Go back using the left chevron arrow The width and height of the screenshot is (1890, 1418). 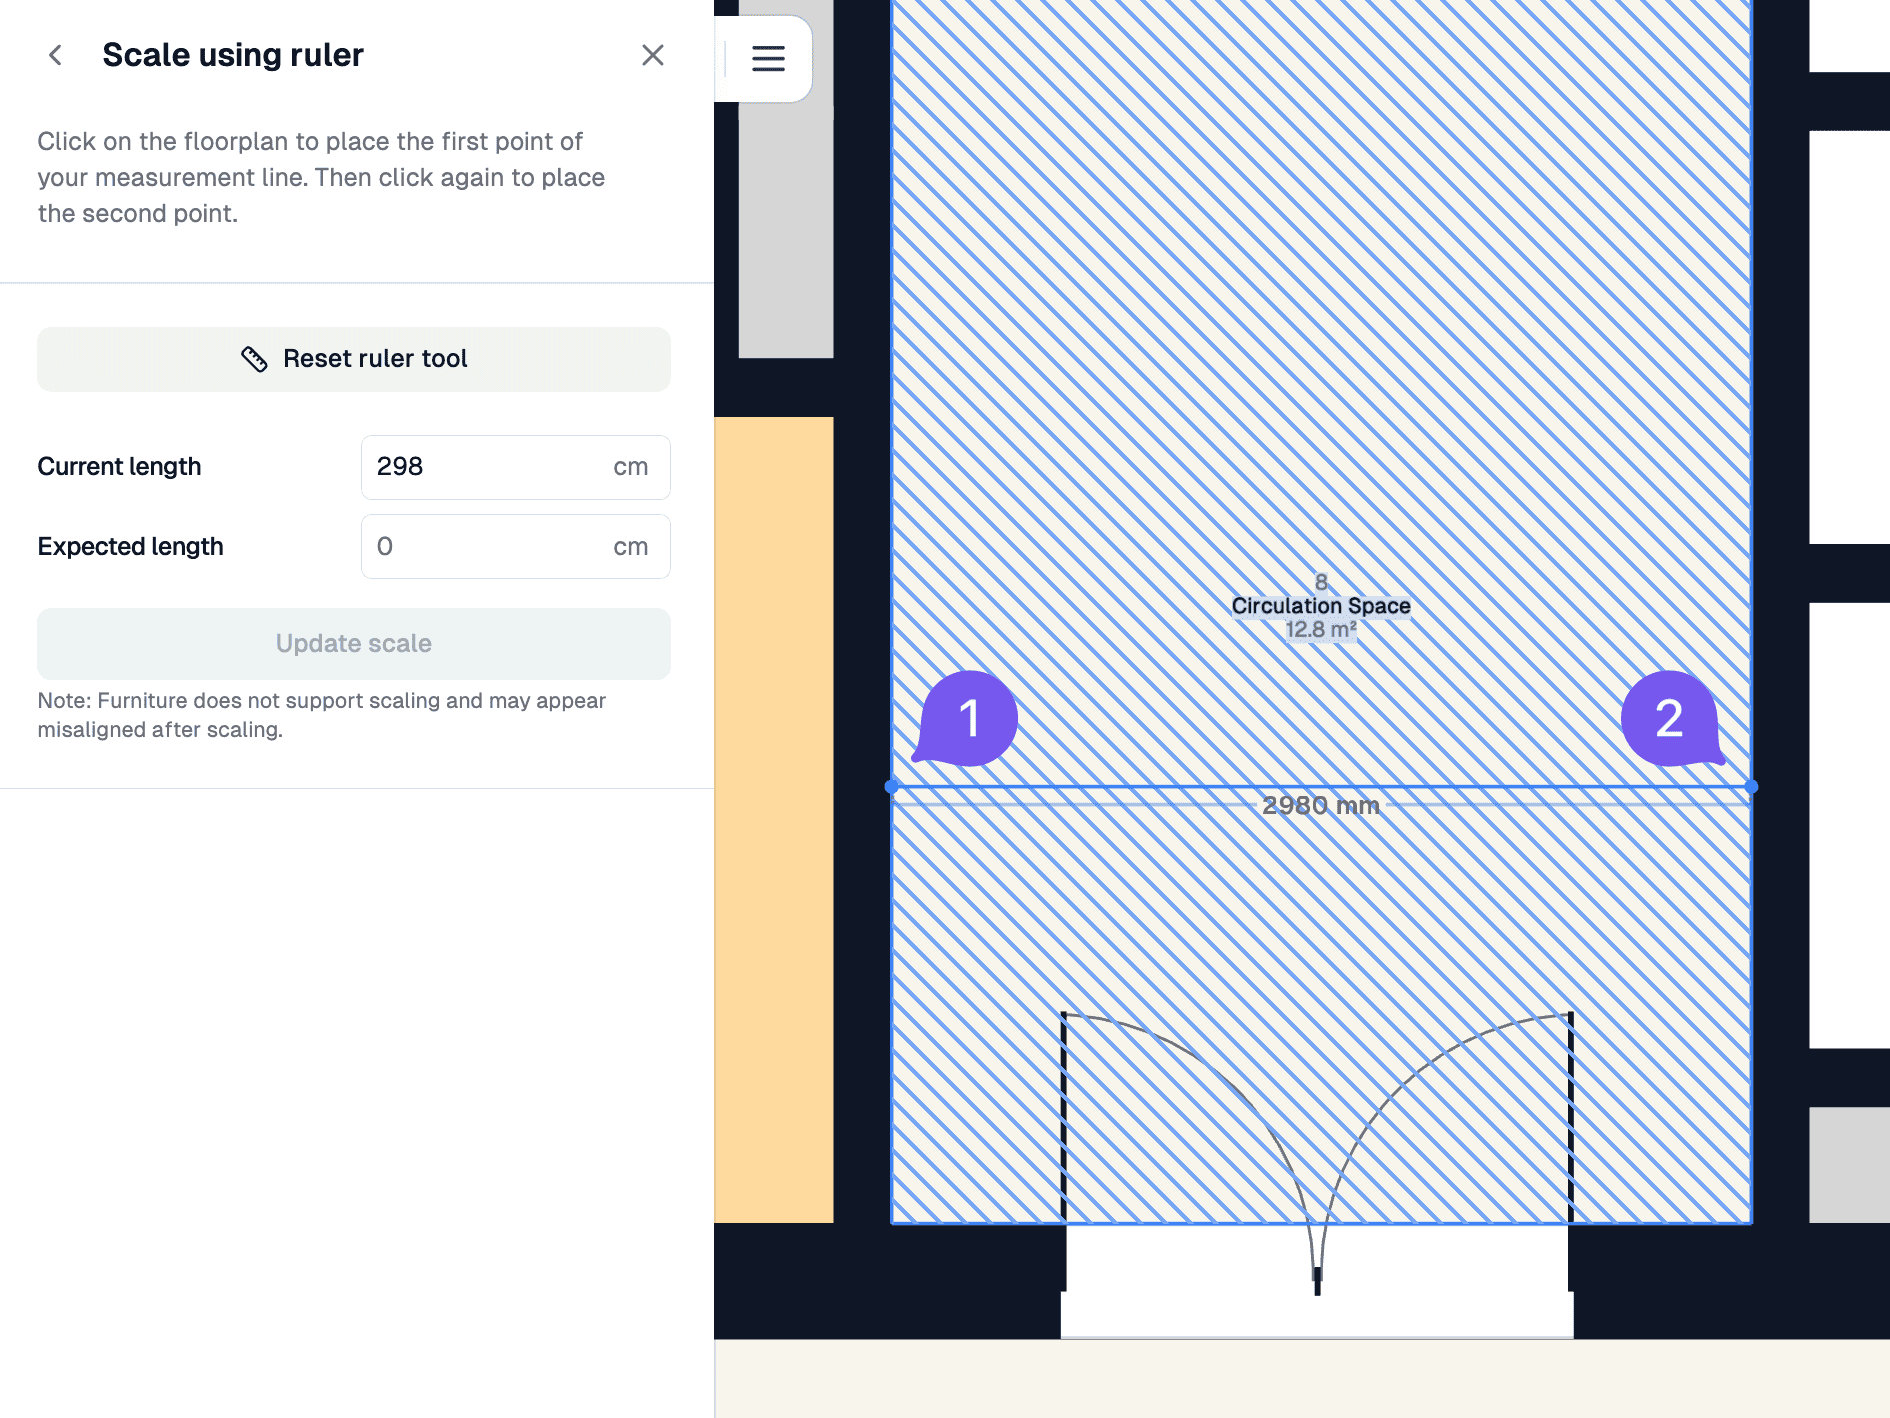[x=56, y=55]
